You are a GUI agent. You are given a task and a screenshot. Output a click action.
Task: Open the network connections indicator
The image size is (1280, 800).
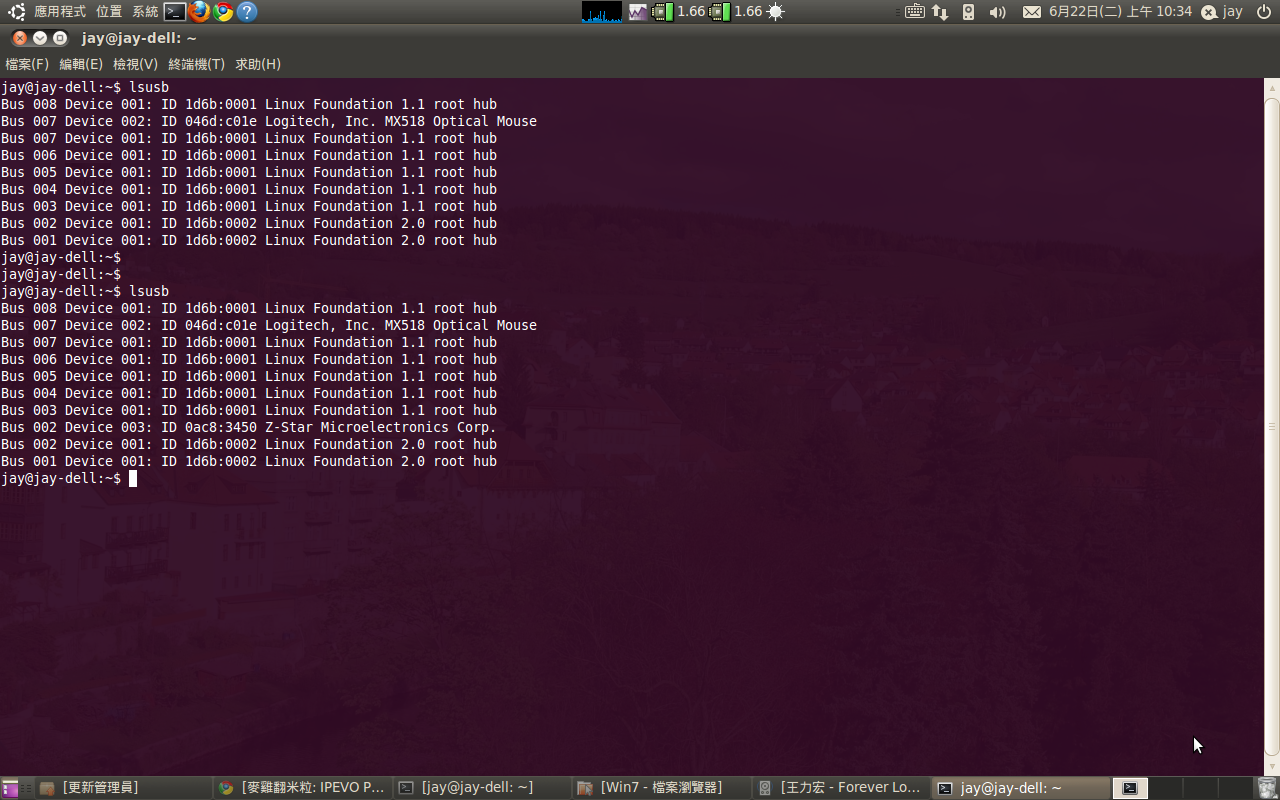click(940, 12)
